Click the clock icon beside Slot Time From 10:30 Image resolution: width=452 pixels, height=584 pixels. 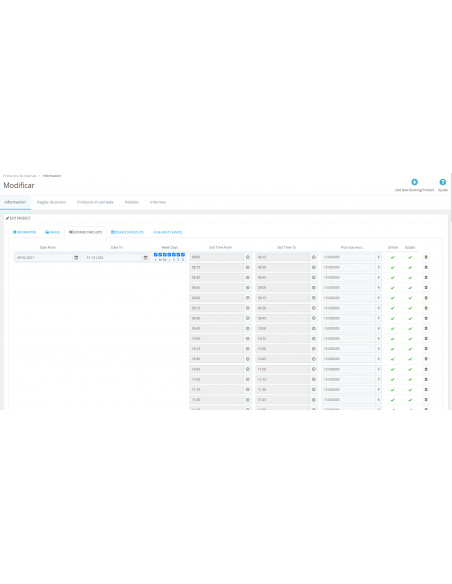tap(248, 359)
